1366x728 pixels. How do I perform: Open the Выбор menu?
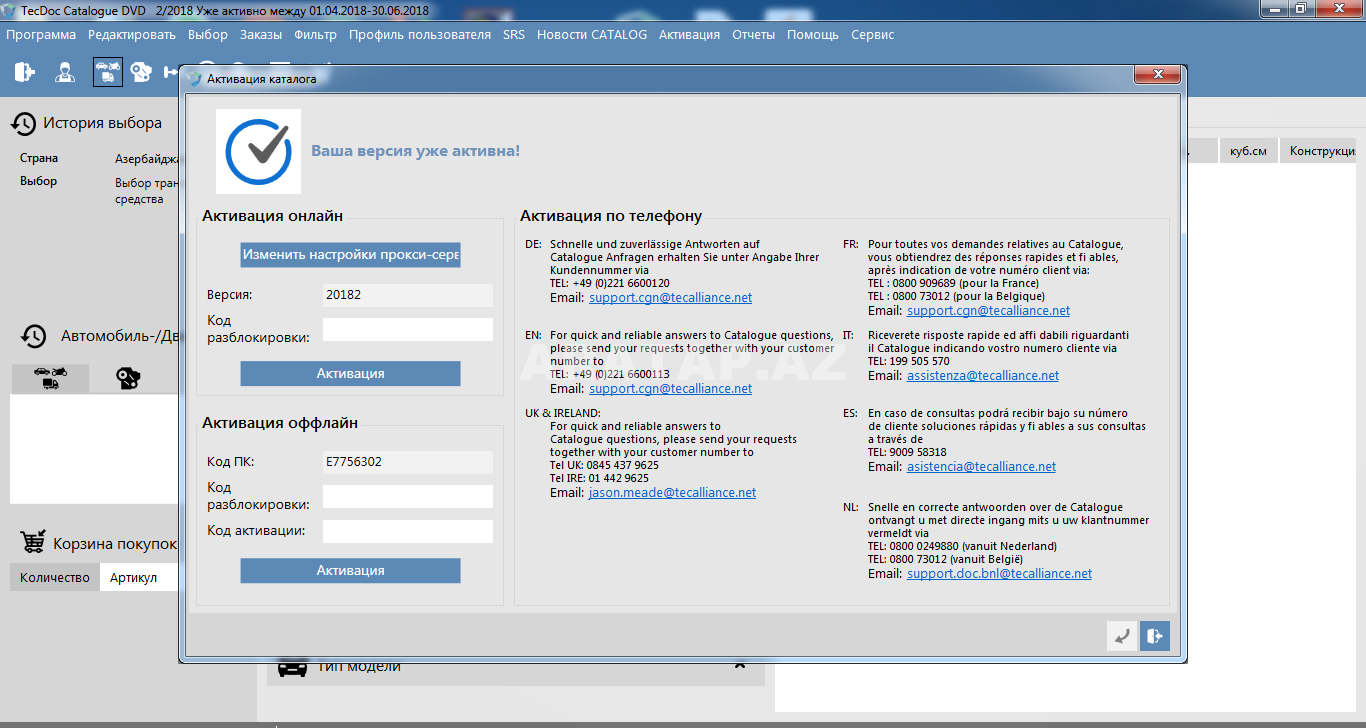[x=208, y=34]
